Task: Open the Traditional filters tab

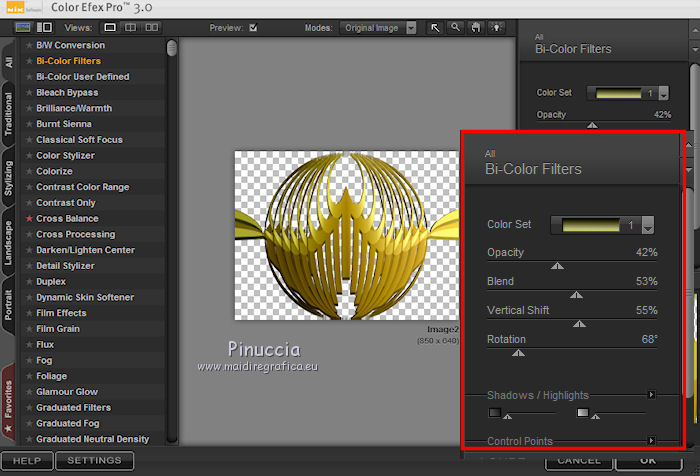Action: pos(8,114)
